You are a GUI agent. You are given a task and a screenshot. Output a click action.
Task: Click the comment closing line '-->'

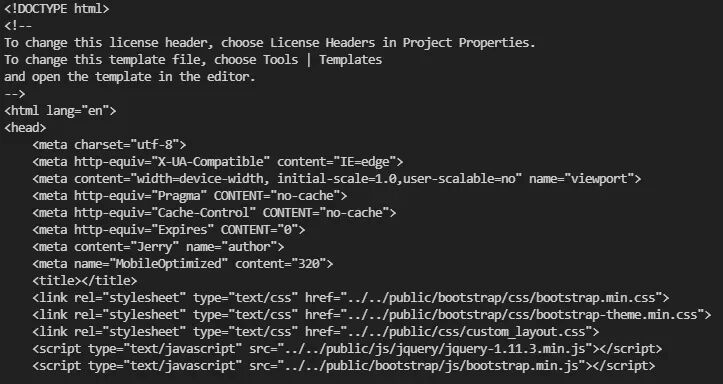15,94
